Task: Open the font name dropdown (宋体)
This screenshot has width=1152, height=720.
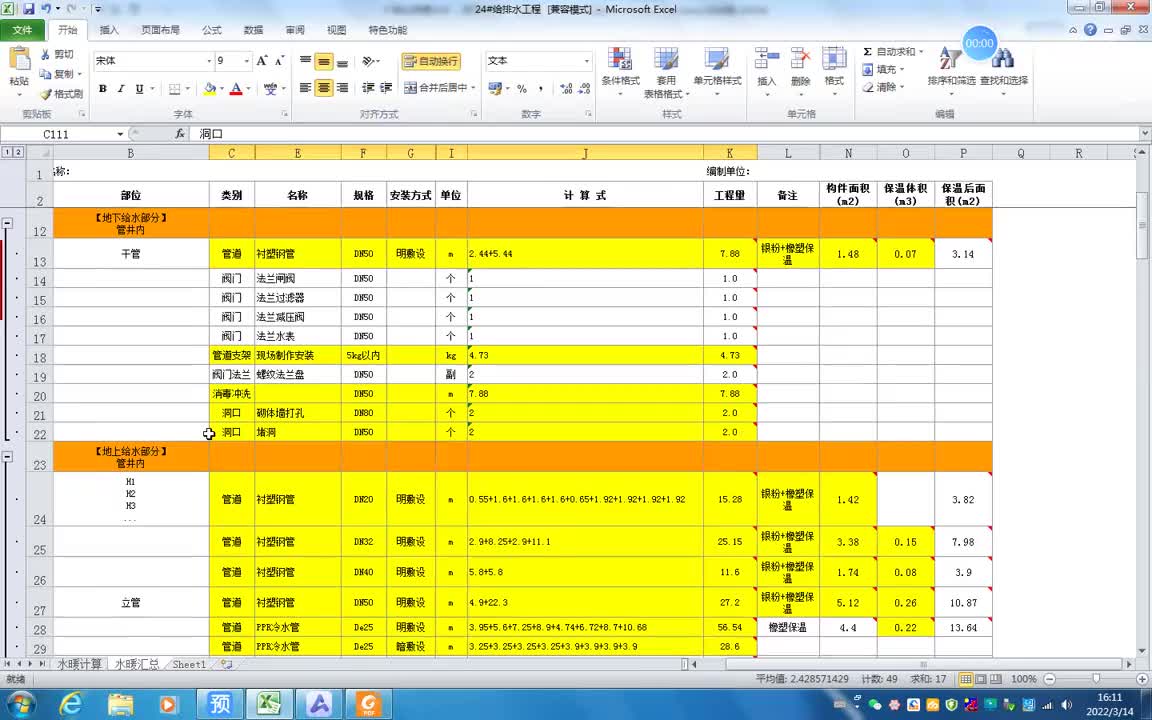Action: tap(208, 61)
